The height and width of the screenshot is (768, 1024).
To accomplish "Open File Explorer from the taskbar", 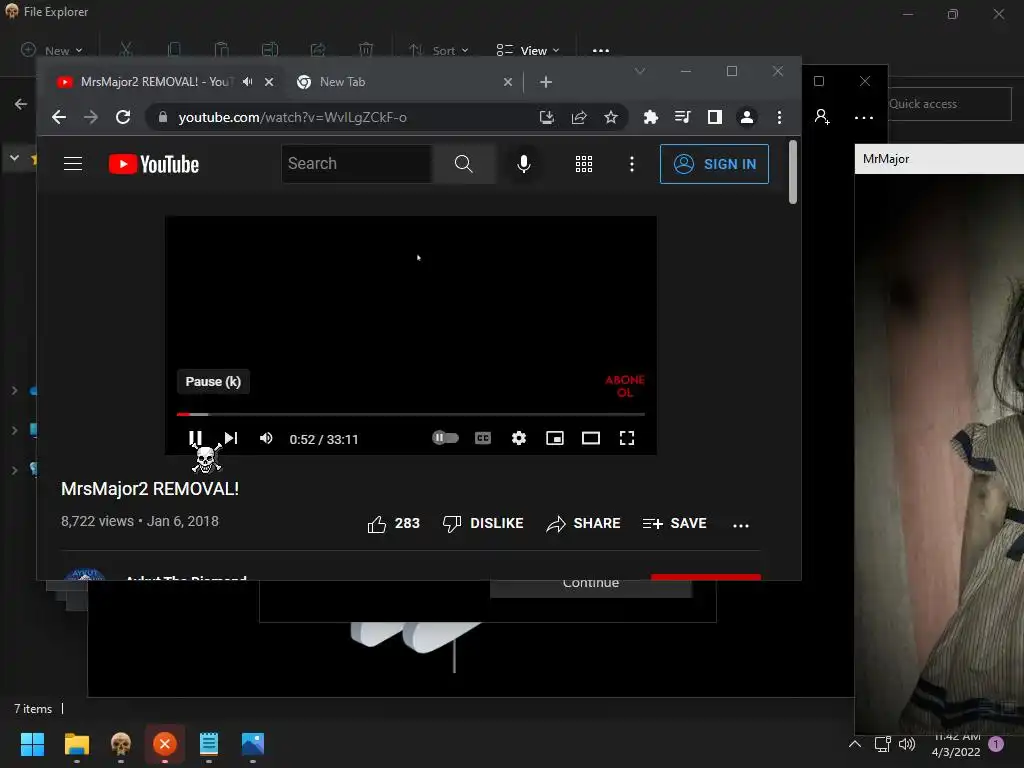I will pos(76,744).
